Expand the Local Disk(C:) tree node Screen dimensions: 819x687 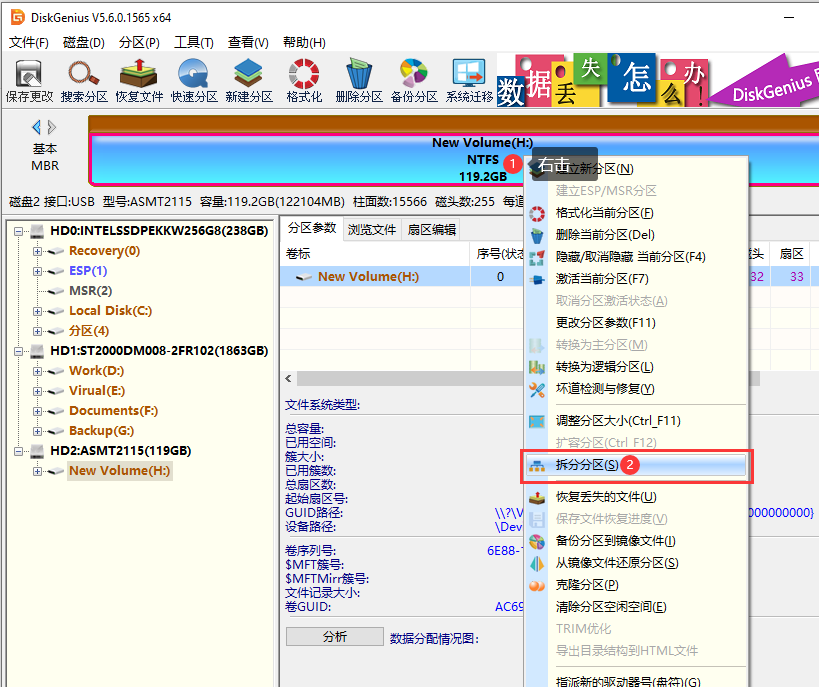[37, 311]
